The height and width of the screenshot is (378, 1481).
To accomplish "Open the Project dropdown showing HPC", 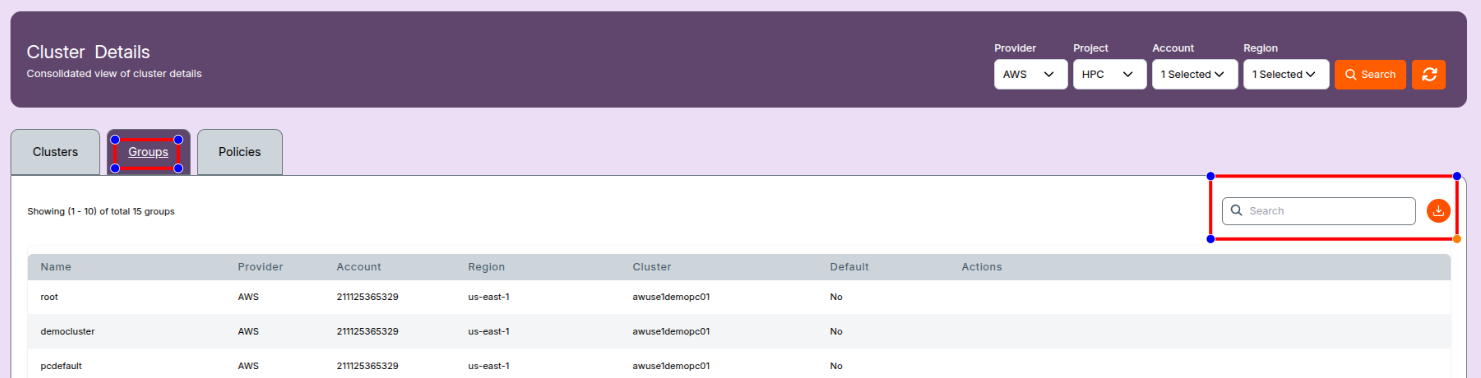I will tap(1109, 74).
